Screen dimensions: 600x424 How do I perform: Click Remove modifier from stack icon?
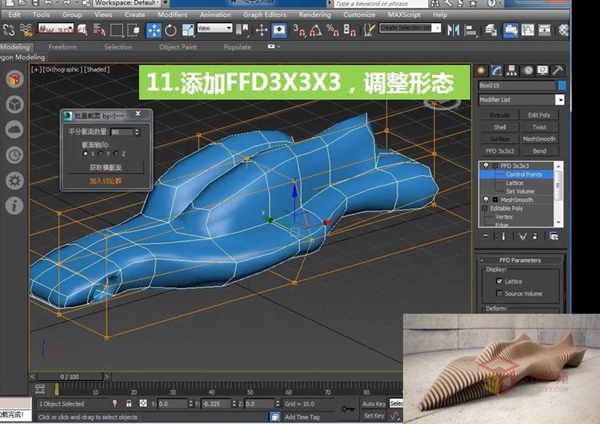535,236
